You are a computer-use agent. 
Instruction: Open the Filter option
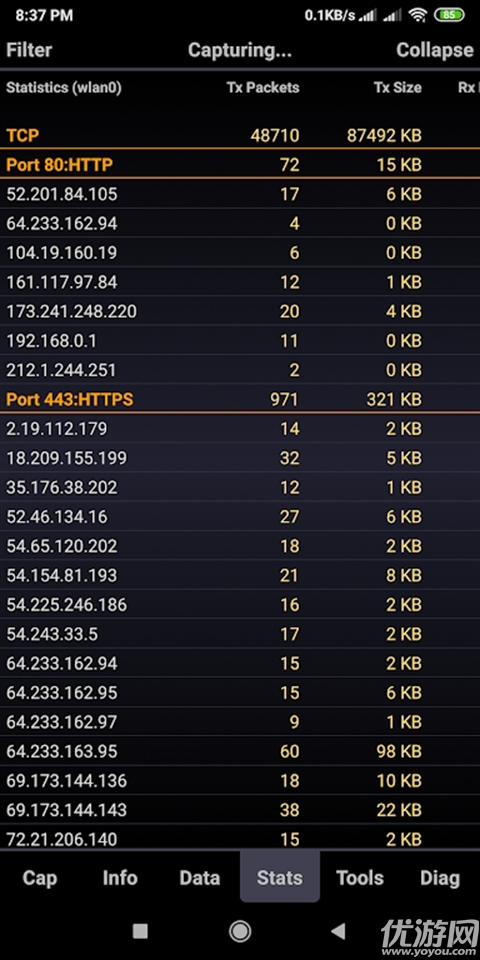coord(29,50)
